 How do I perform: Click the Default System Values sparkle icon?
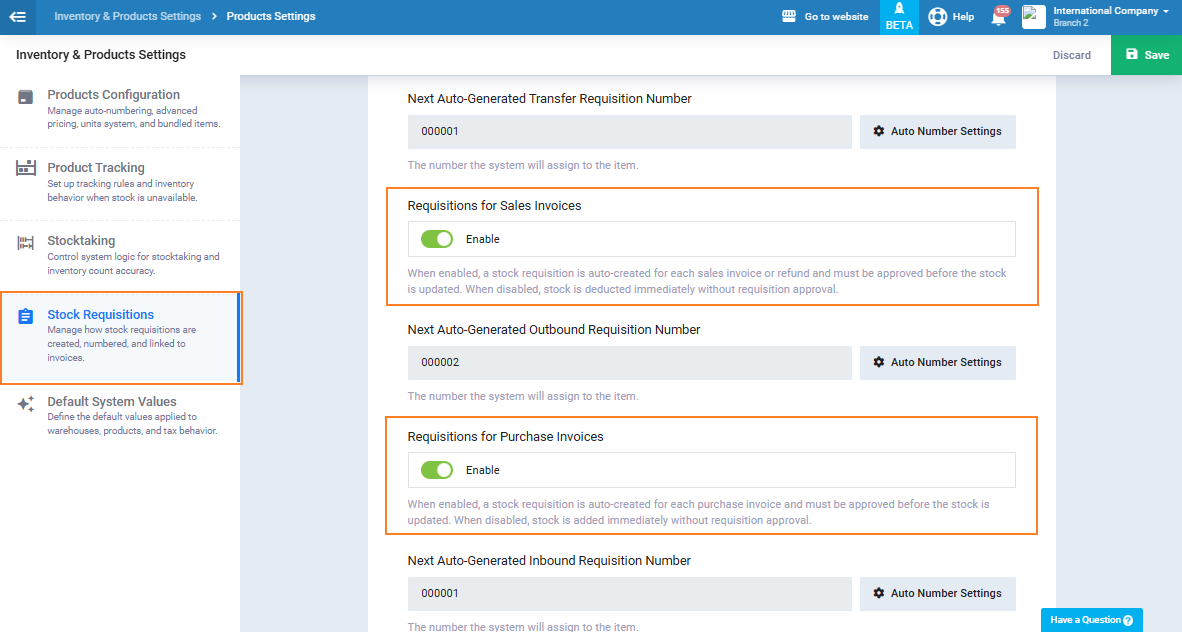[26, 403]
